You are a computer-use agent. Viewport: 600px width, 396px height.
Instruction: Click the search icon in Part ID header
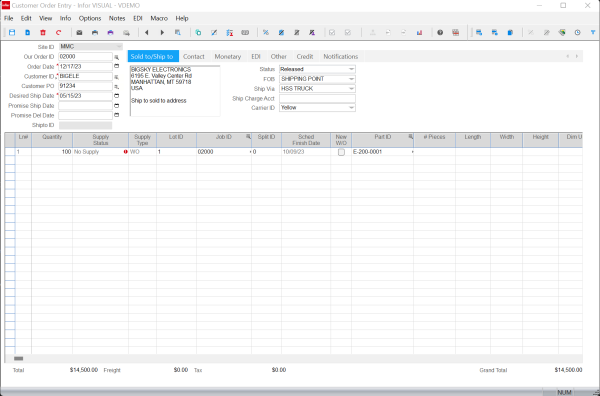tap(410, 137)
